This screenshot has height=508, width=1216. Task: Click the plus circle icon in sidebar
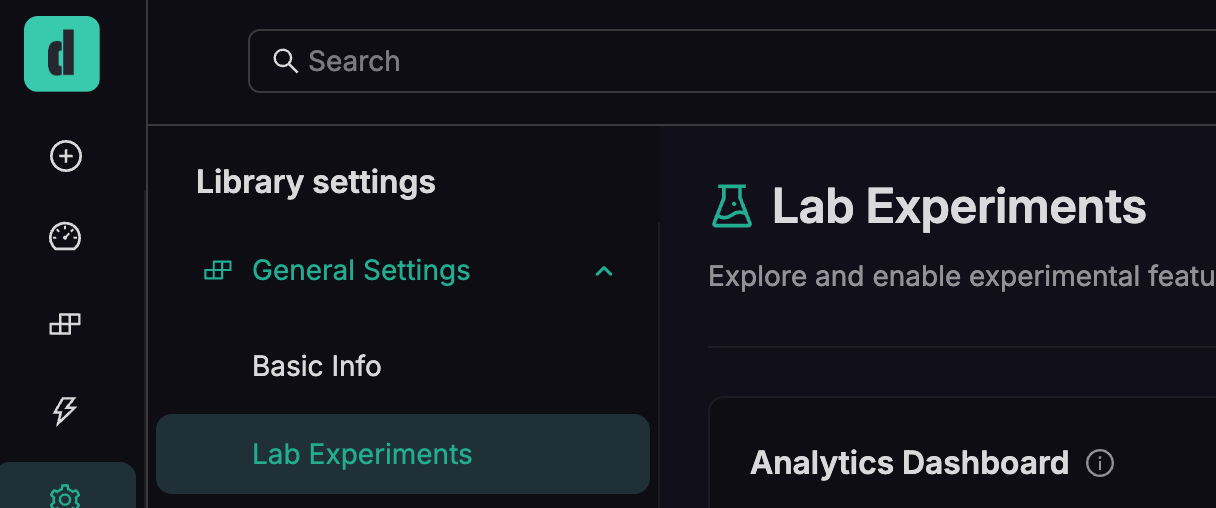pyautogui.click(x=66, y=156)
